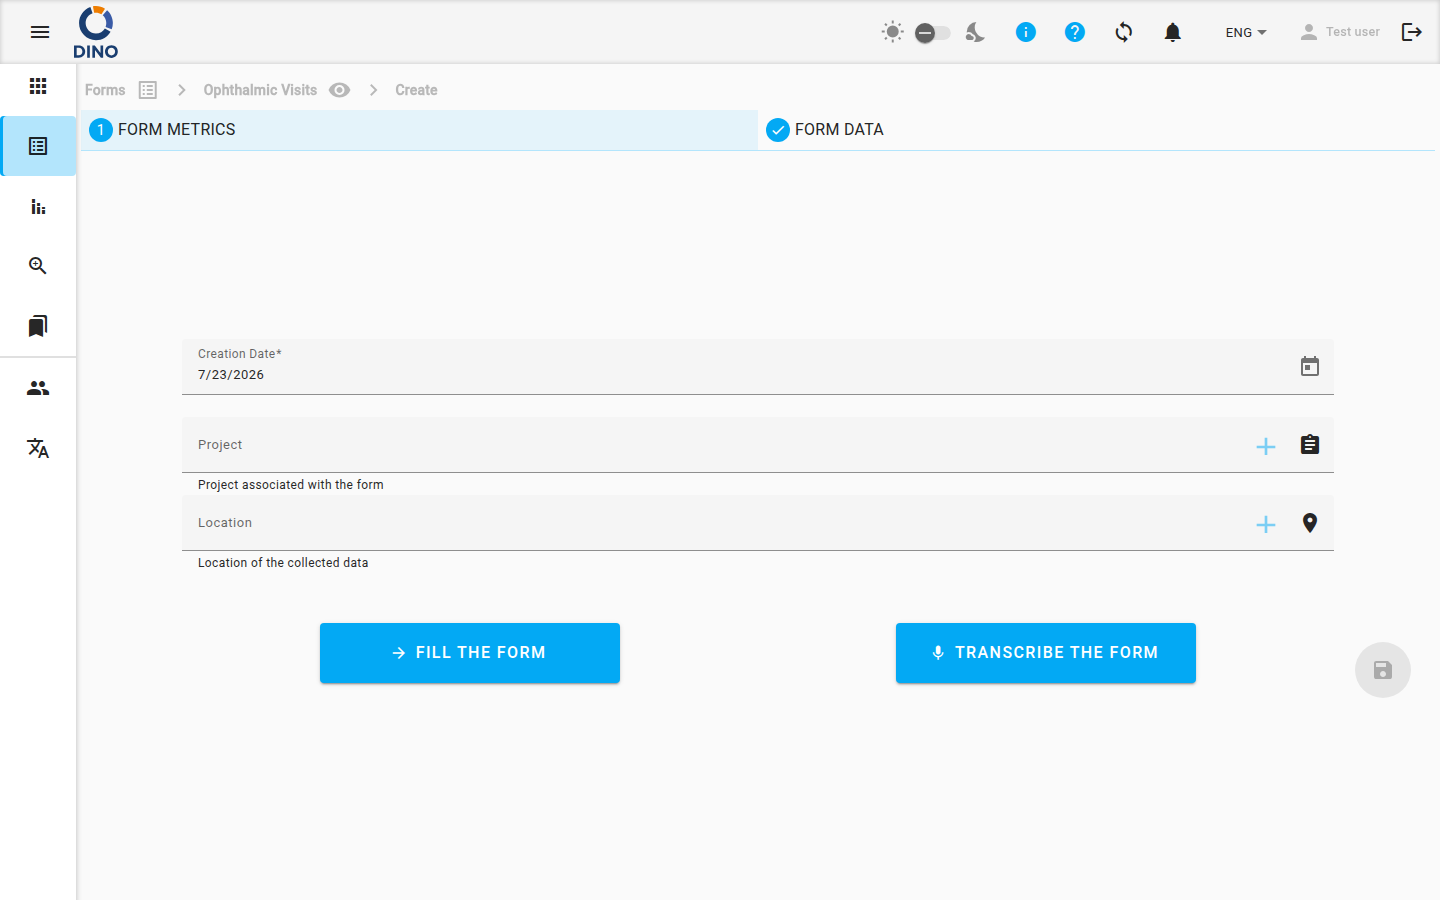Viewport: 1440px width, 900px height.
Task: Click the TRANSCRIBE THE FORM button
Action: tap(1046, 653)
